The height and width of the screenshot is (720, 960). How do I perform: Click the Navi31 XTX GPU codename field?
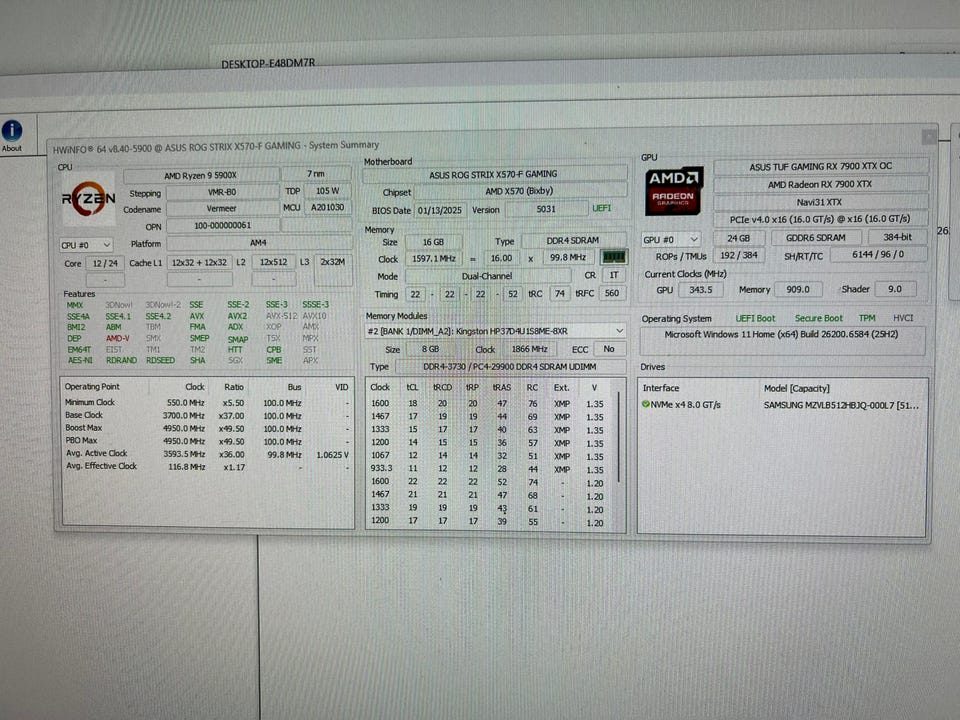coord(820,202)
